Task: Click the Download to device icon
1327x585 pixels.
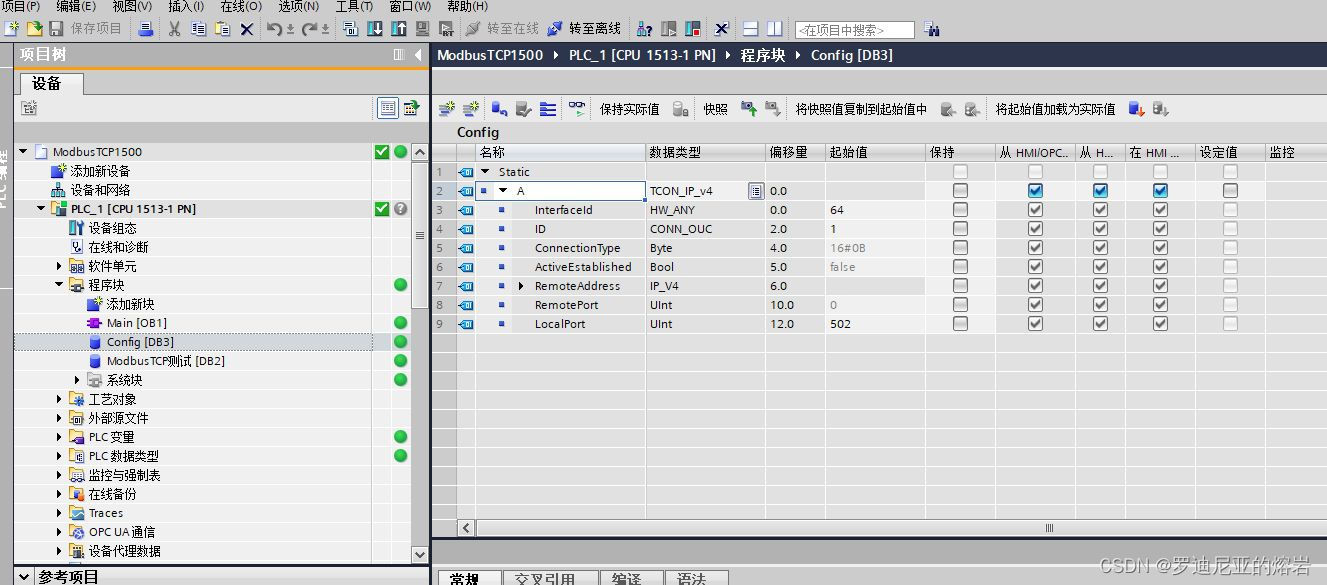Action: click(x=374, y=29)
